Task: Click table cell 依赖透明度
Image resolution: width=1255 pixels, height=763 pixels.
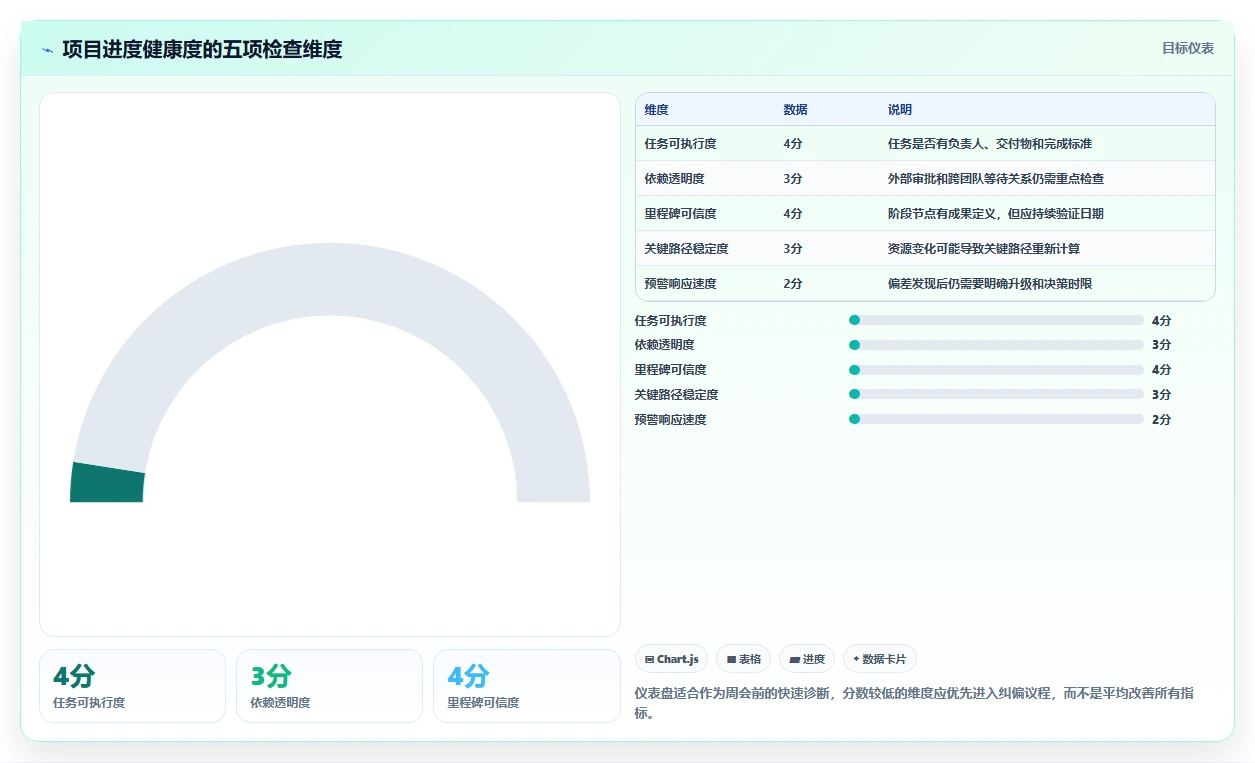Action: pyautogui.click(x=675, y=179)
